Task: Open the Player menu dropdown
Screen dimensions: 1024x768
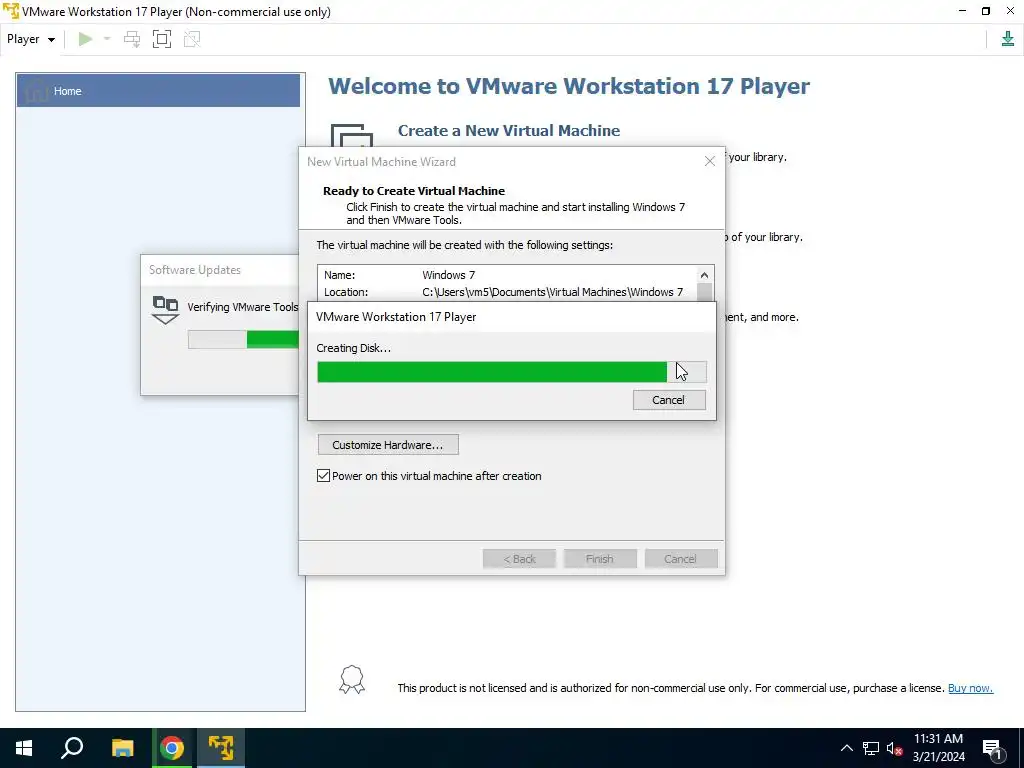Action: [x=31, y=39]
